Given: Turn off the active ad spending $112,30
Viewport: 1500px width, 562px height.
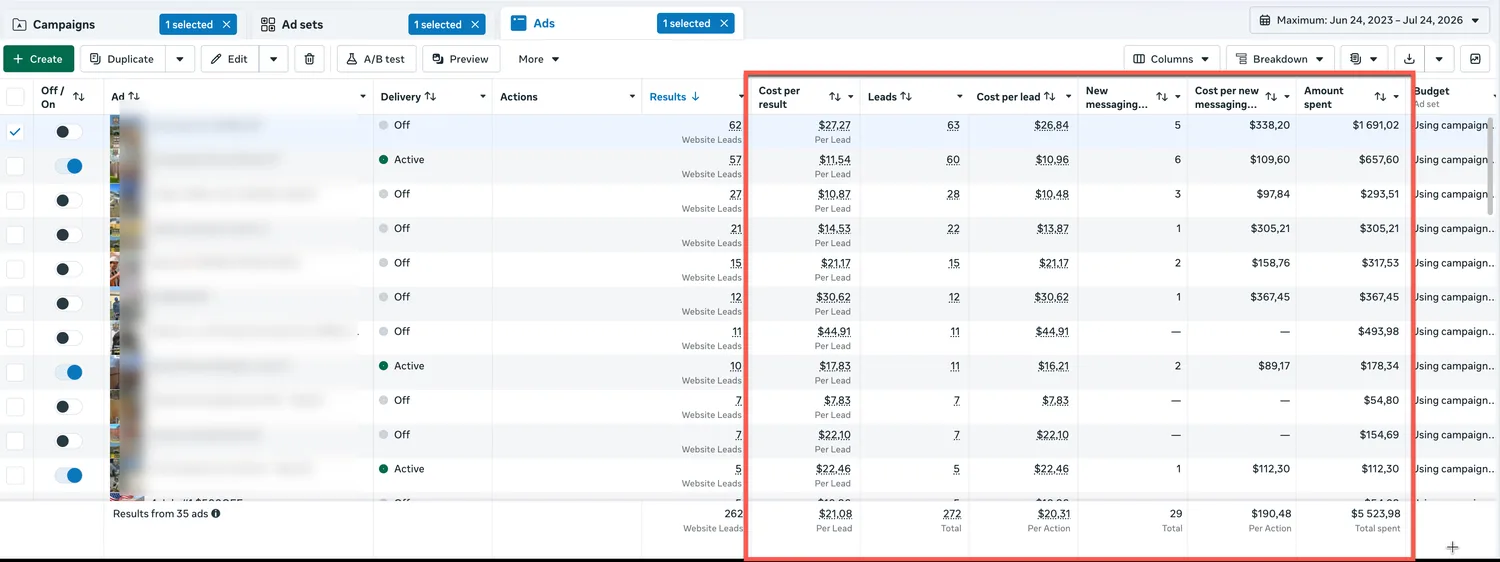Looking at the screenshot, I should point(68,475).
